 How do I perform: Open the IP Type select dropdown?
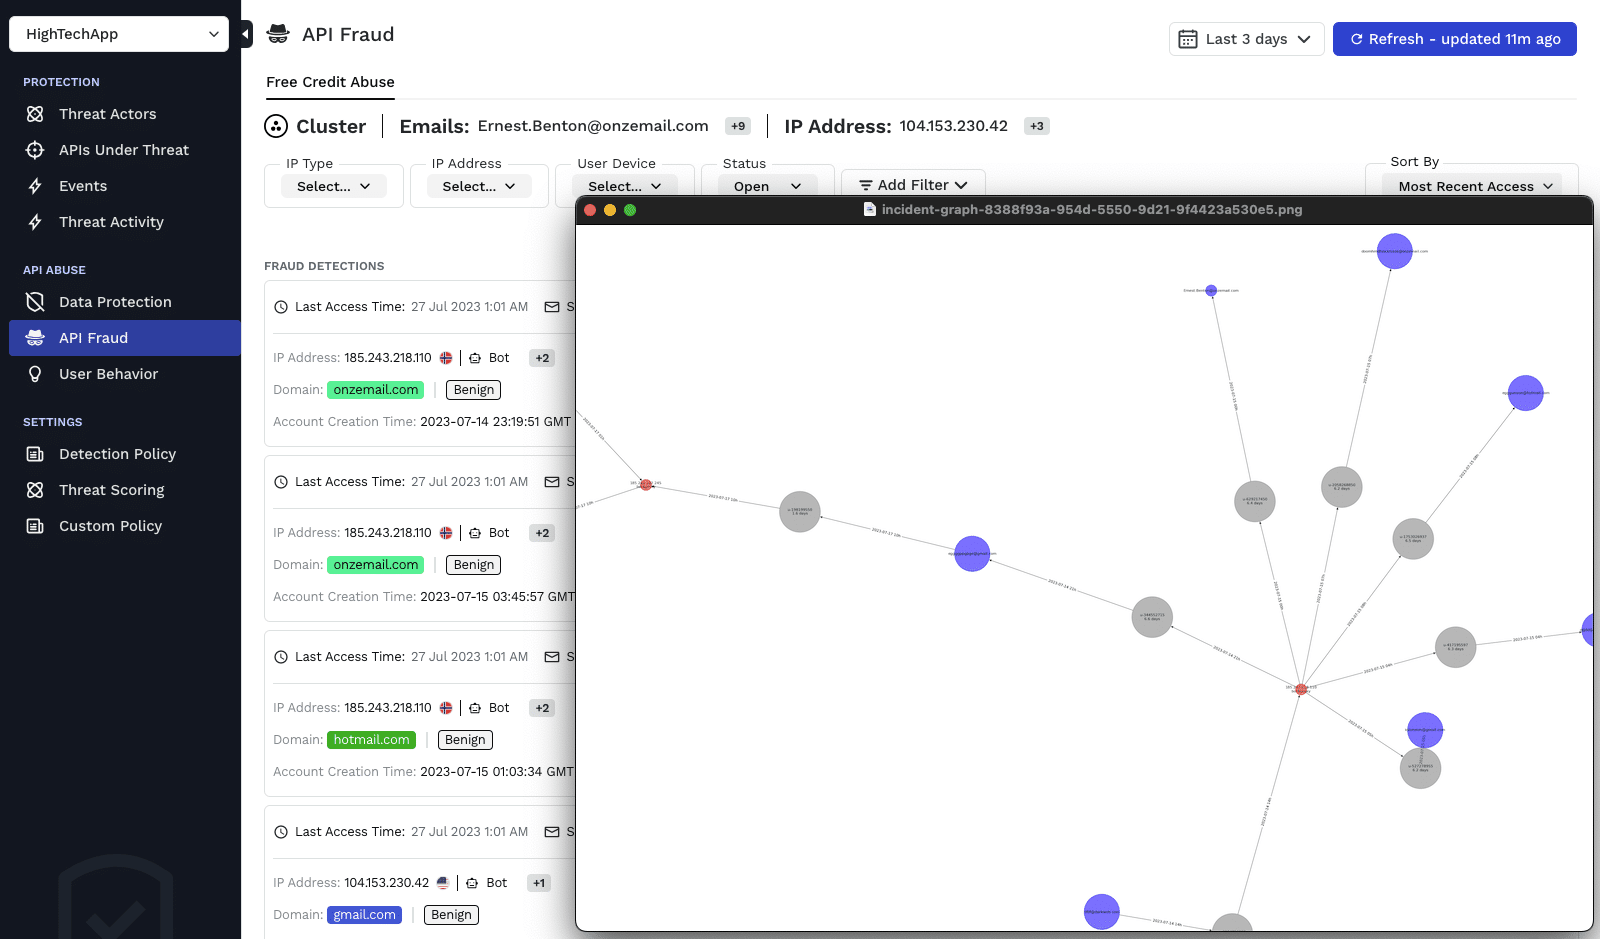[x=333, y=186]
